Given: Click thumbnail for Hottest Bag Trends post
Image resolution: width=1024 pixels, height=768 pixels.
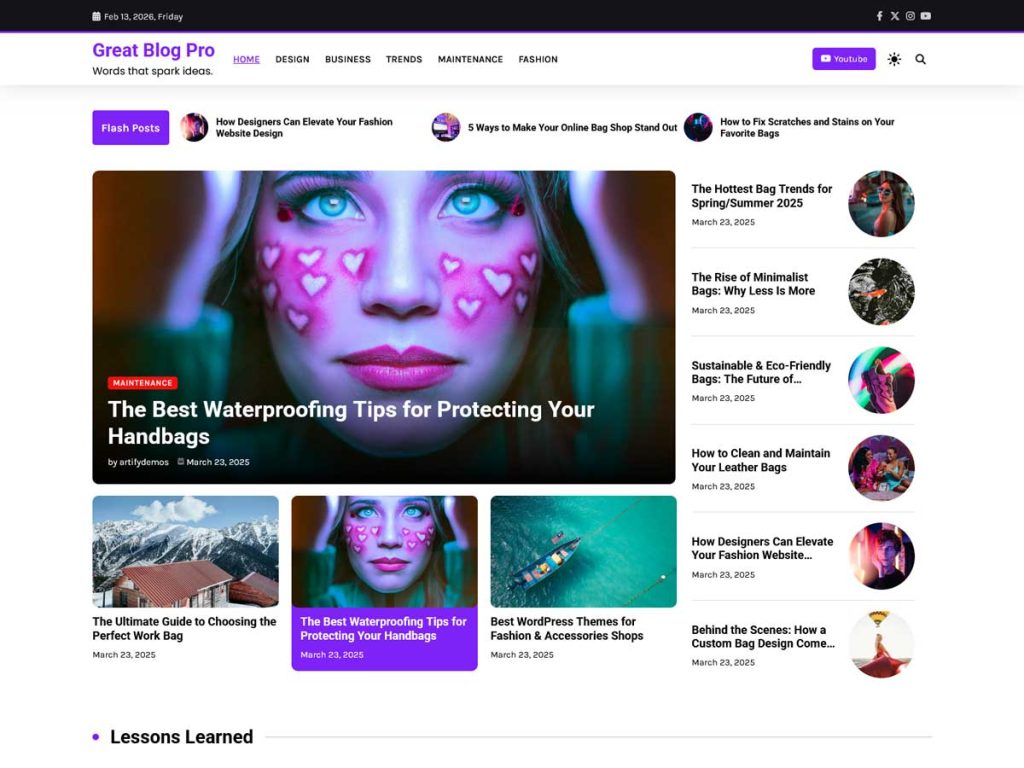Looking at the screenshot, I should tap(881, 204).
